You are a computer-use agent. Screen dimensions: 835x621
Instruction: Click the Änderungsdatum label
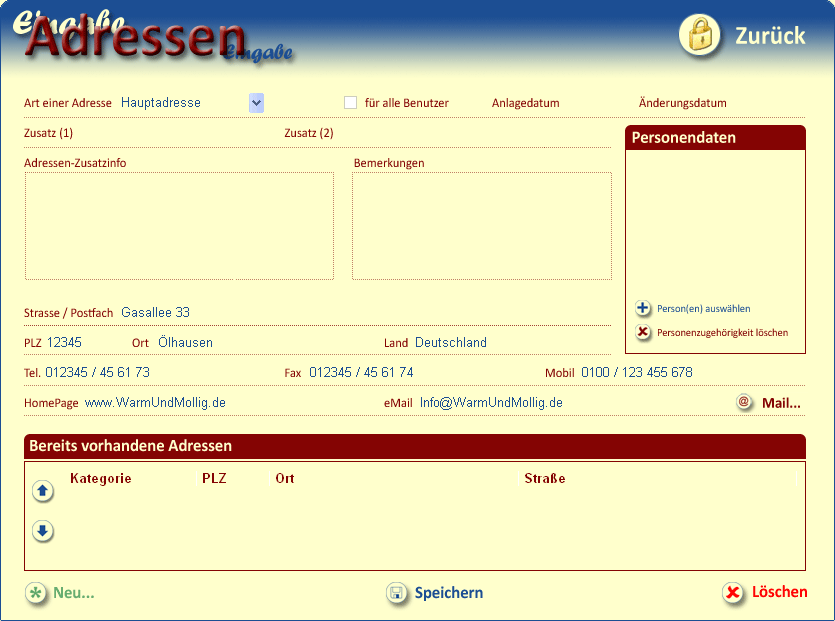pyautogui.click(x=683, y=103)
